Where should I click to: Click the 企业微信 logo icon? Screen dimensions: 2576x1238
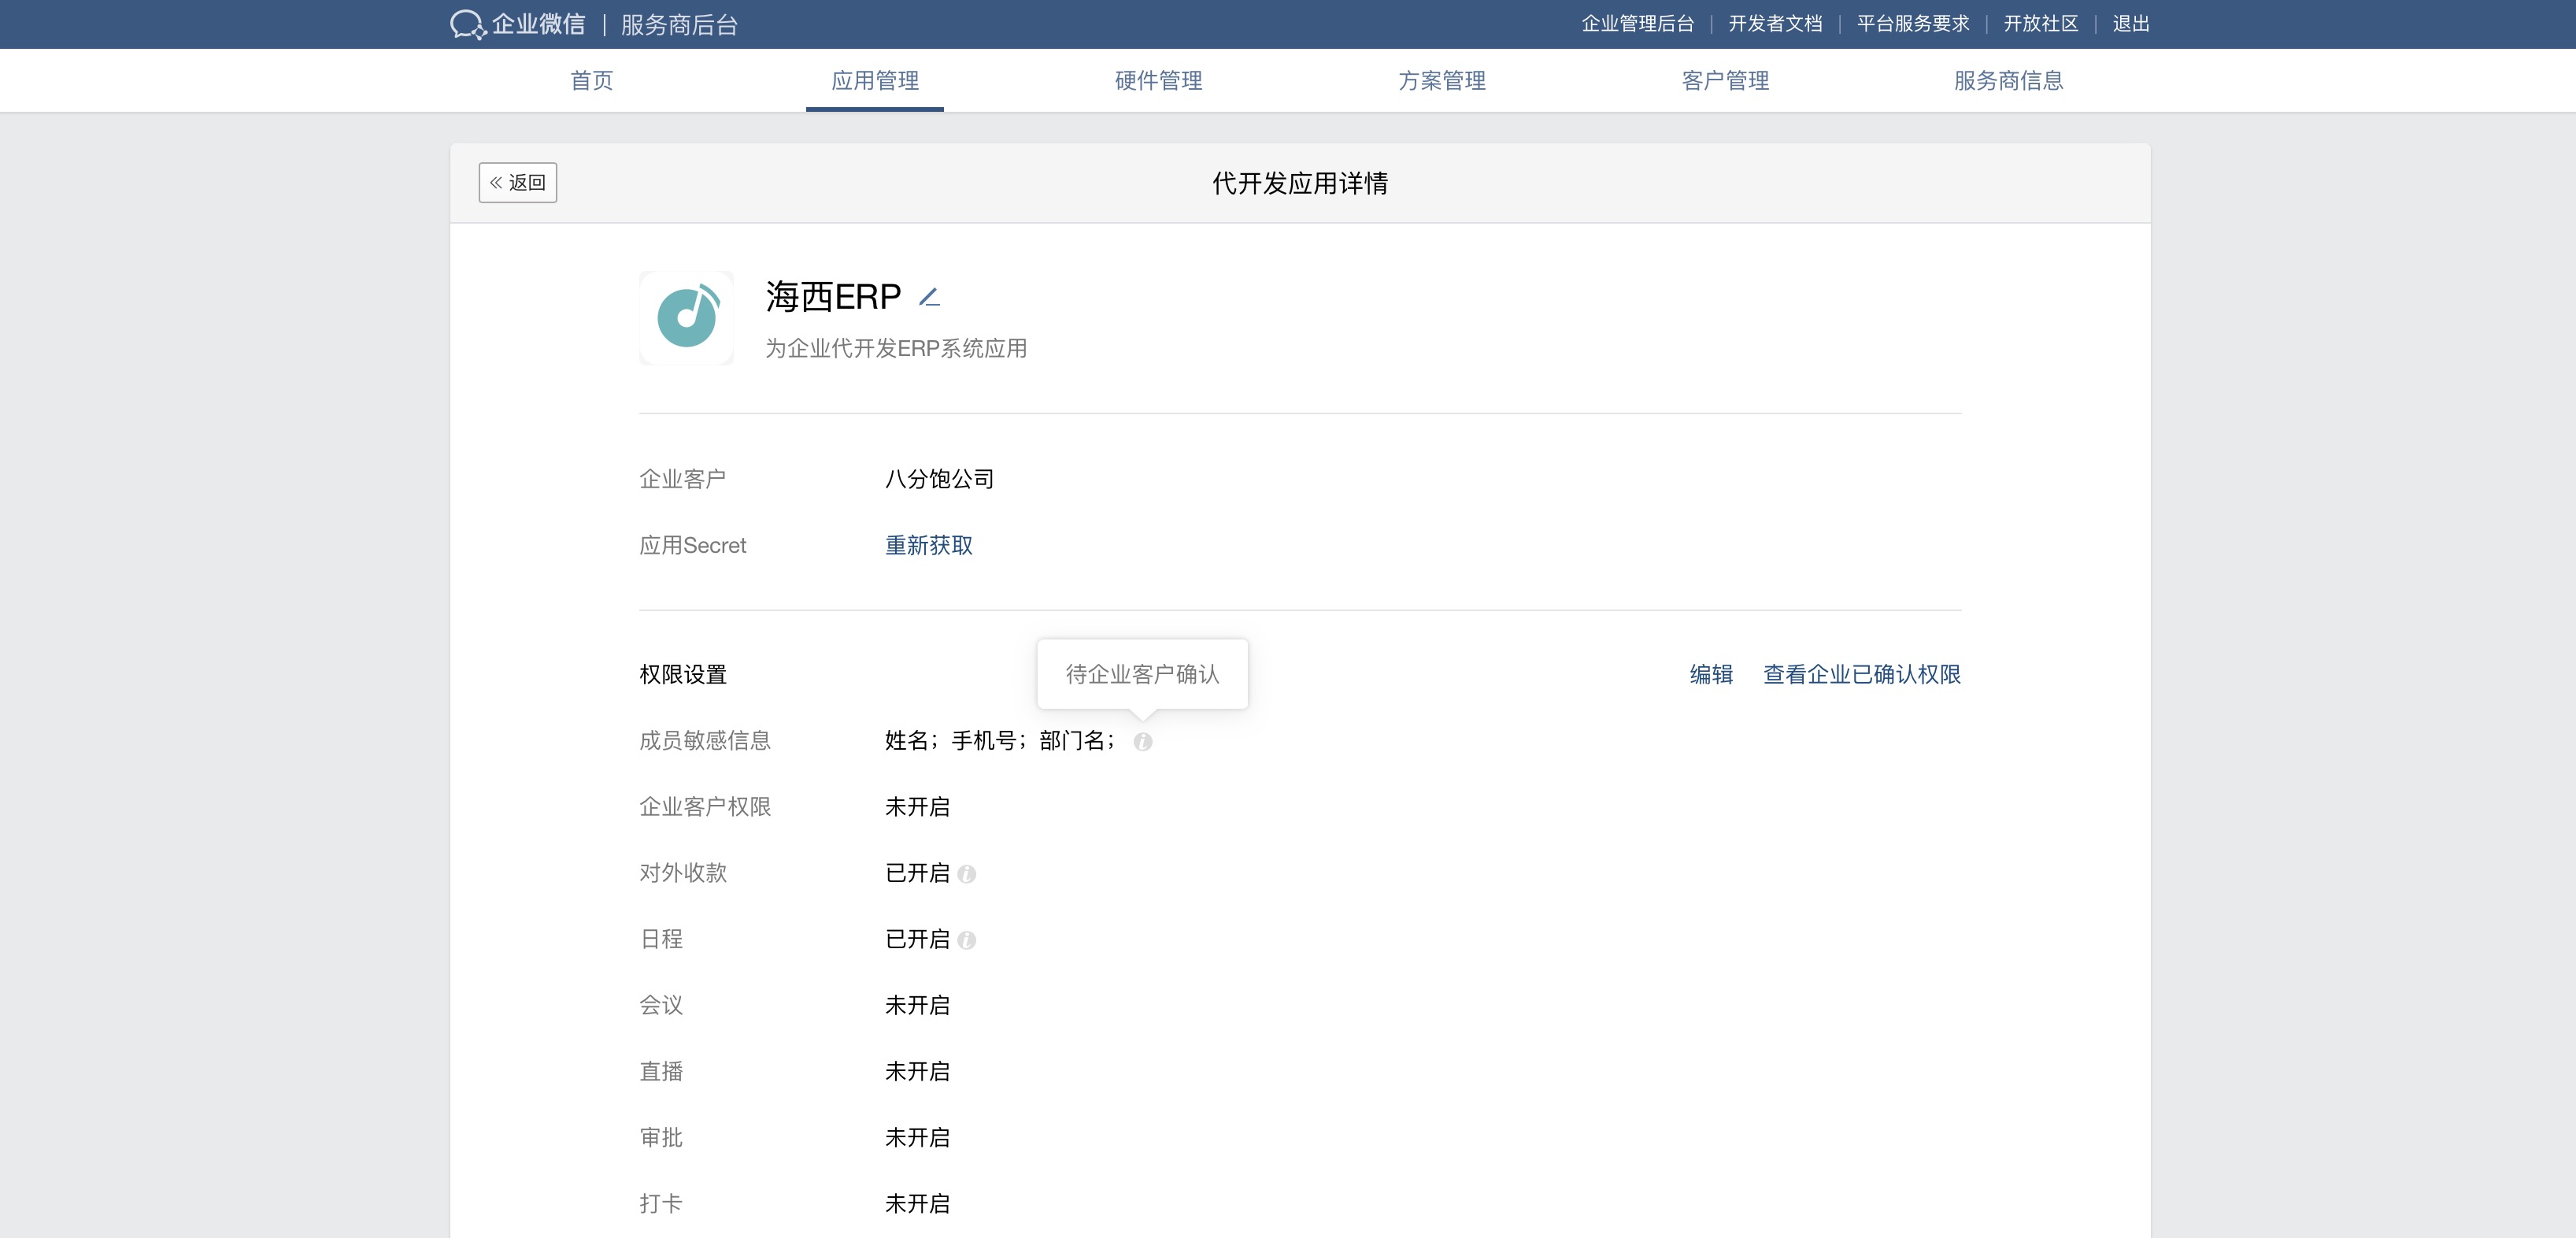point(468,24)
